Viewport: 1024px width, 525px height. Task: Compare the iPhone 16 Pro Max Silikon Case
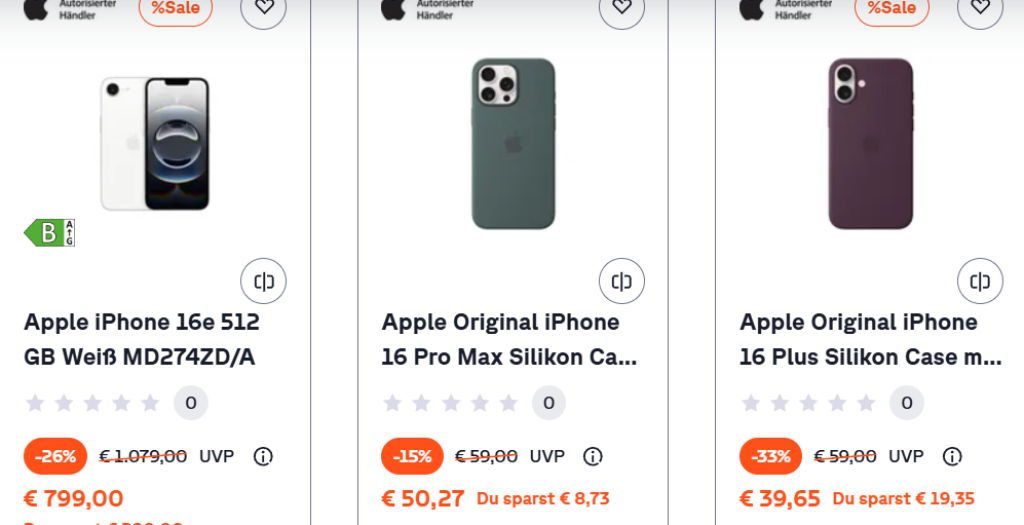click(621, 281)
